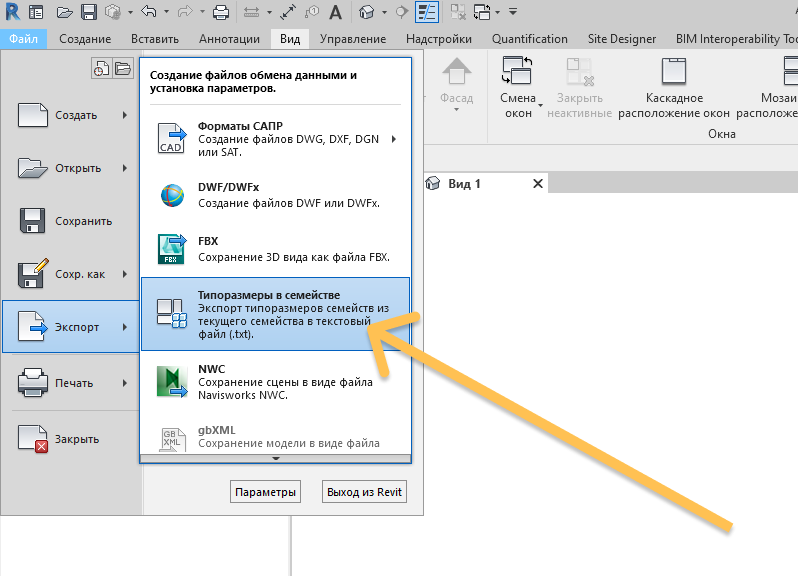Image resolution: width=798 pixels, height=576 pixels.
Task: Open the default 3D view house icon
Action: 367,12
